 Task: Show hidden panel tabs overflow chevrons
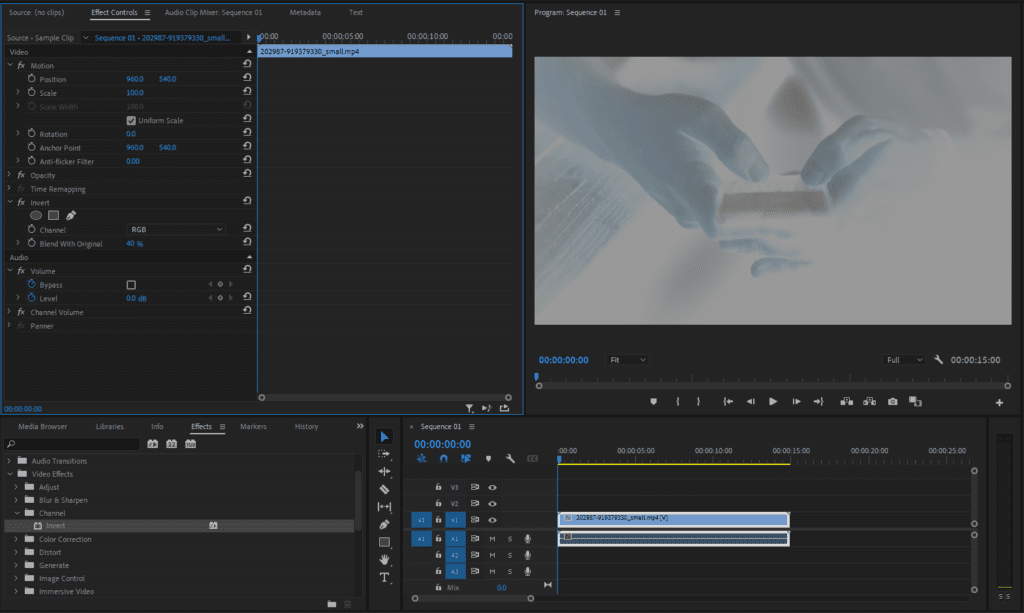pyautogui.click(x=360, y=426)
